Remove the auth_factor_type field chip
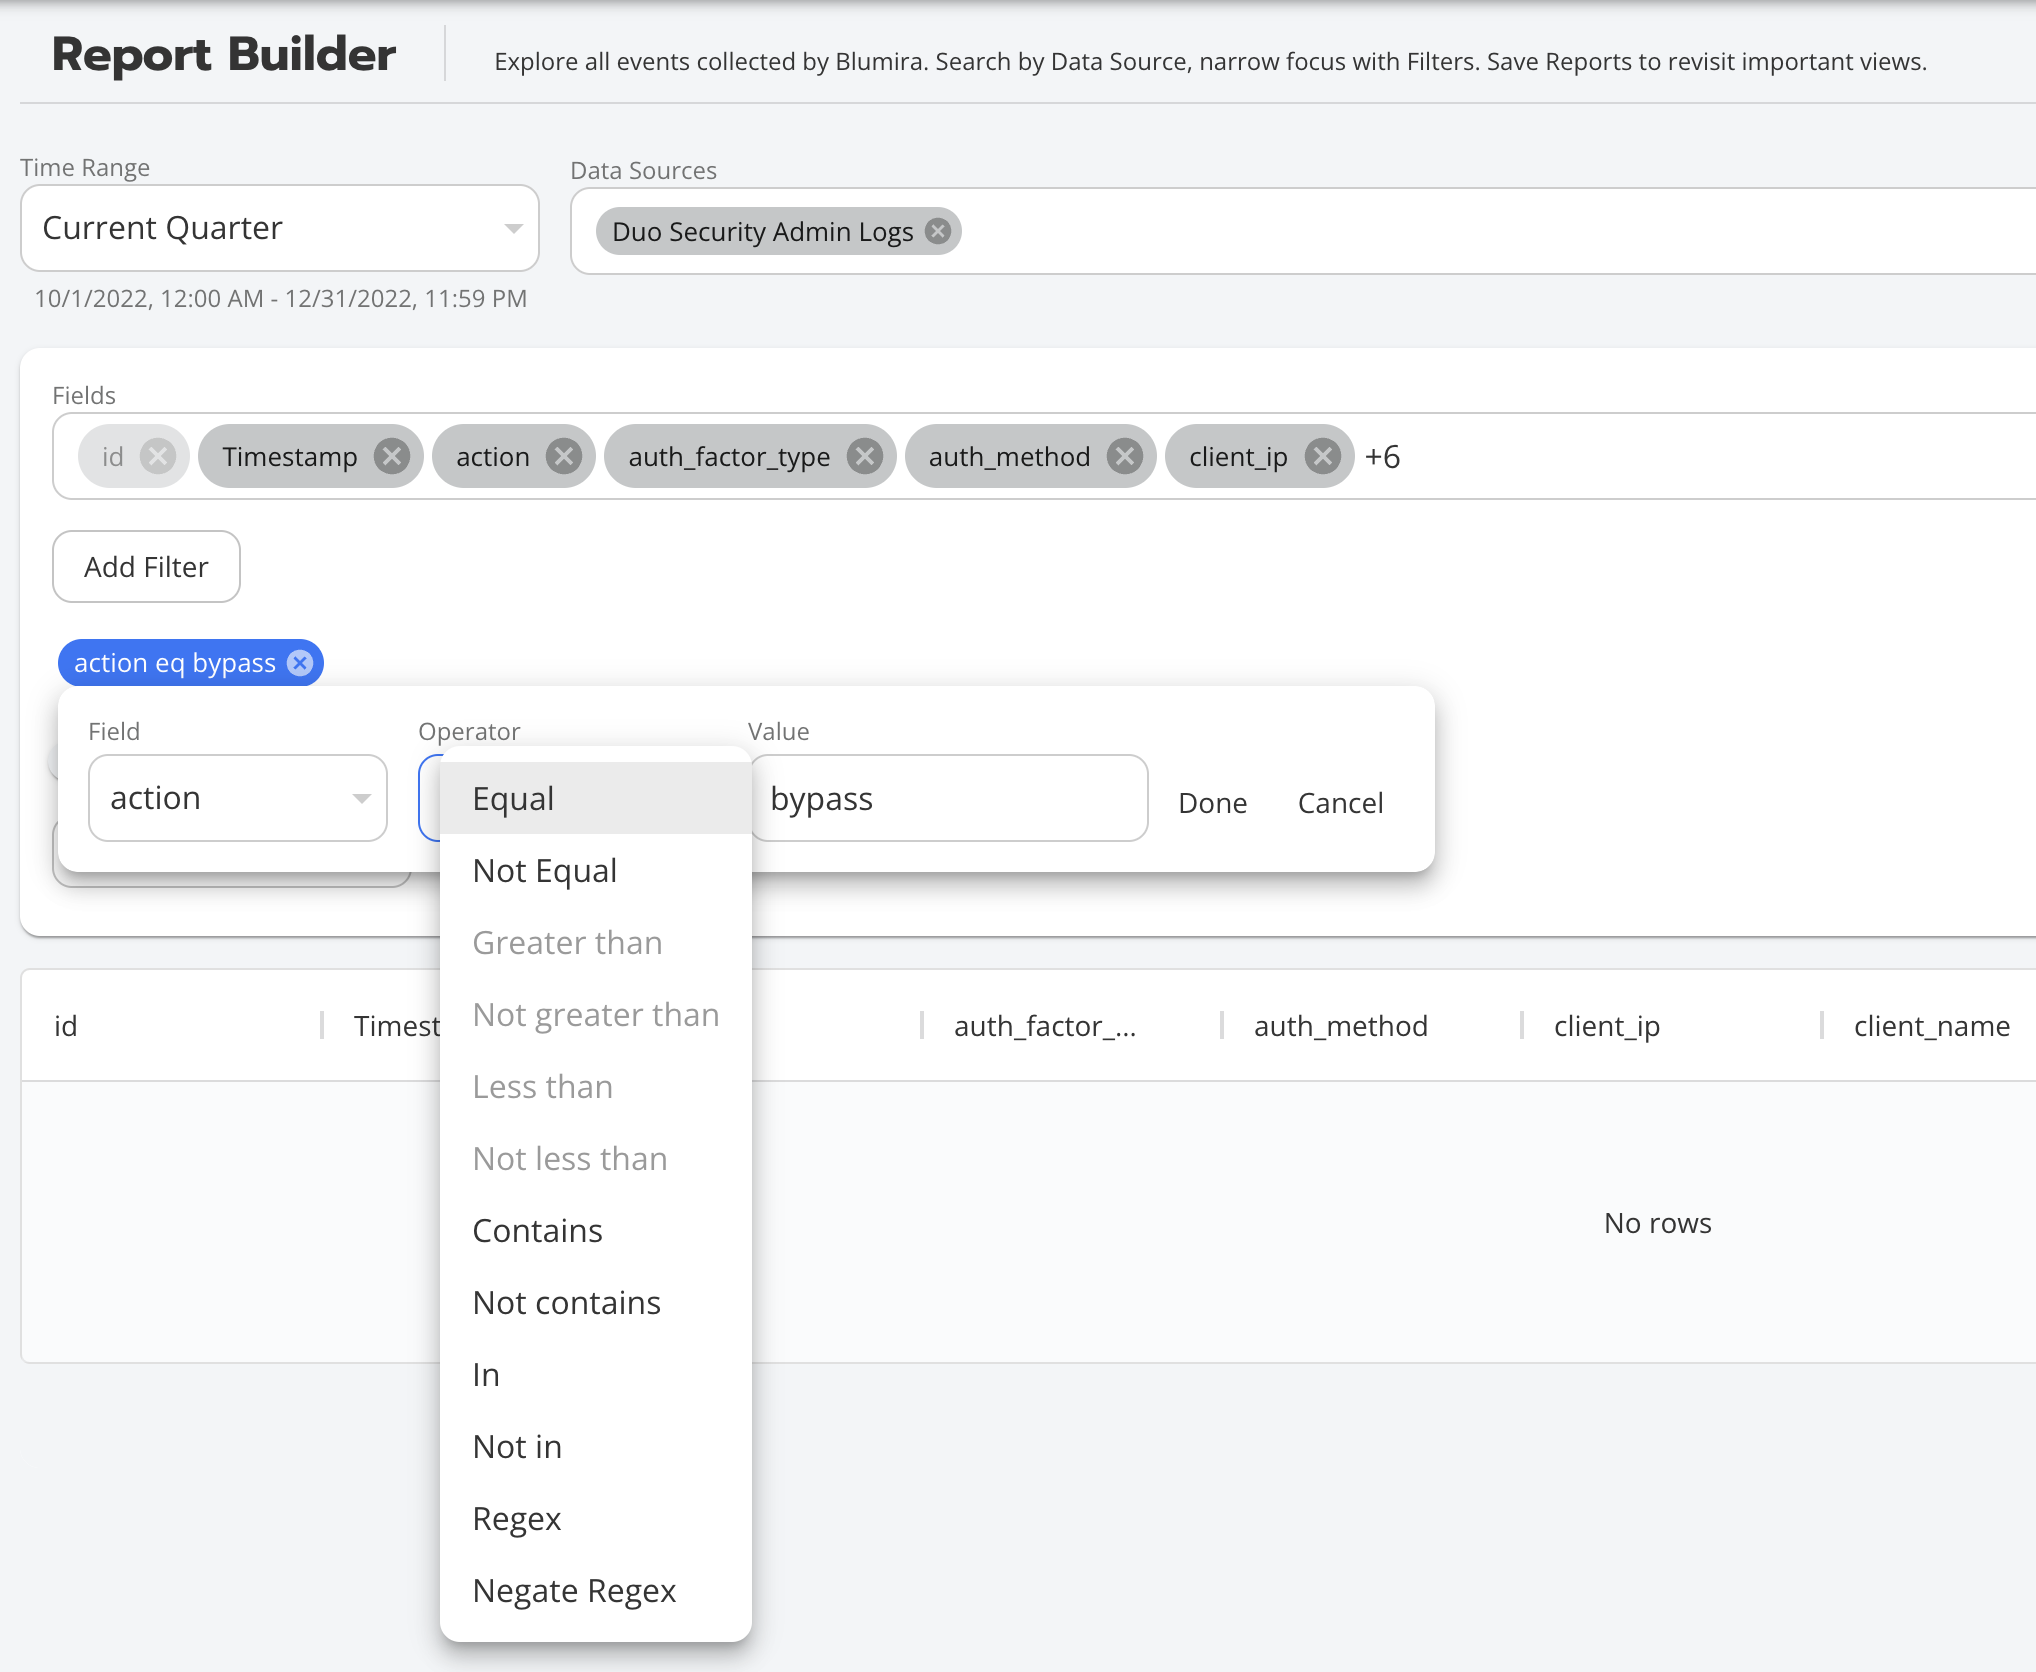2036x1672 pixels. coord(864,457)
